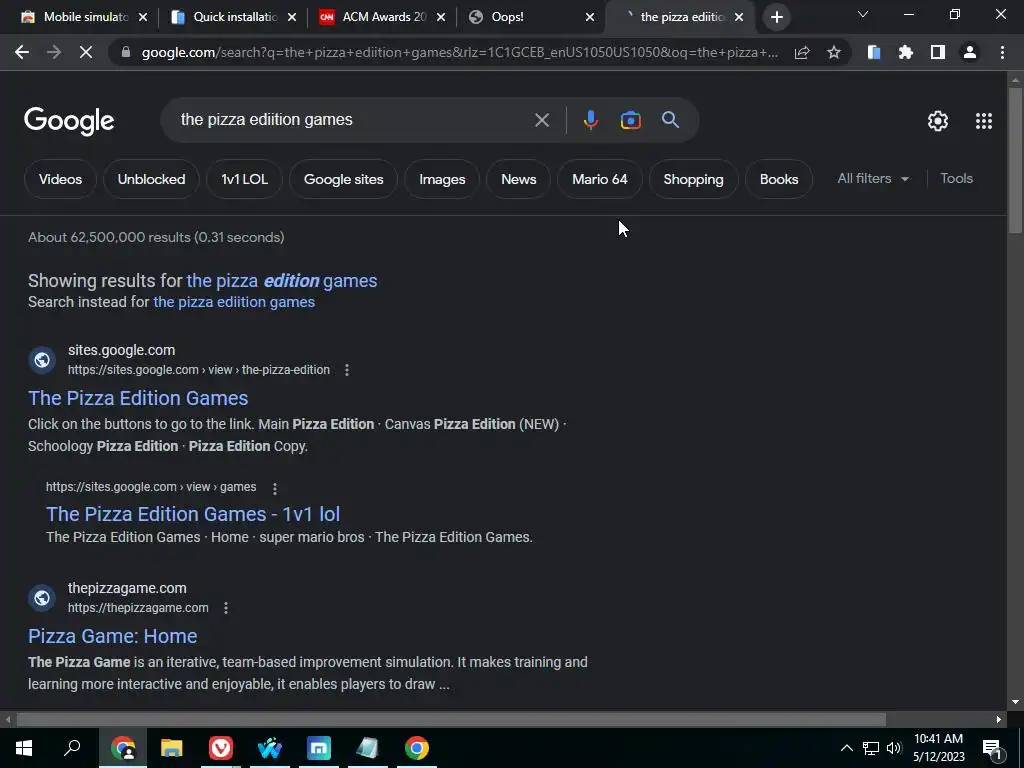Open more options for sites.google.com result
This screenshot has height=768, width=1024.
(347, 370)
